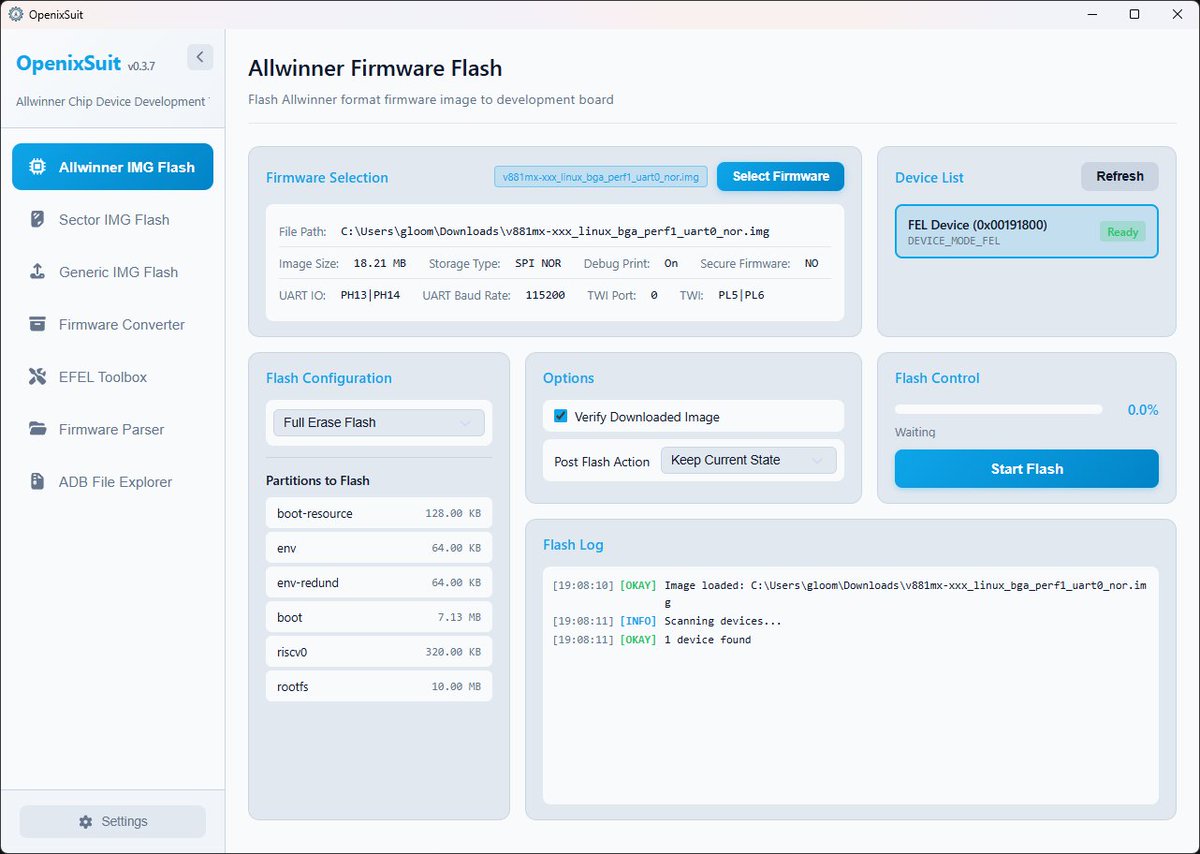The image size is (1200, 854).
Task: Click the Select Firmware button
Action: (780, 176)
